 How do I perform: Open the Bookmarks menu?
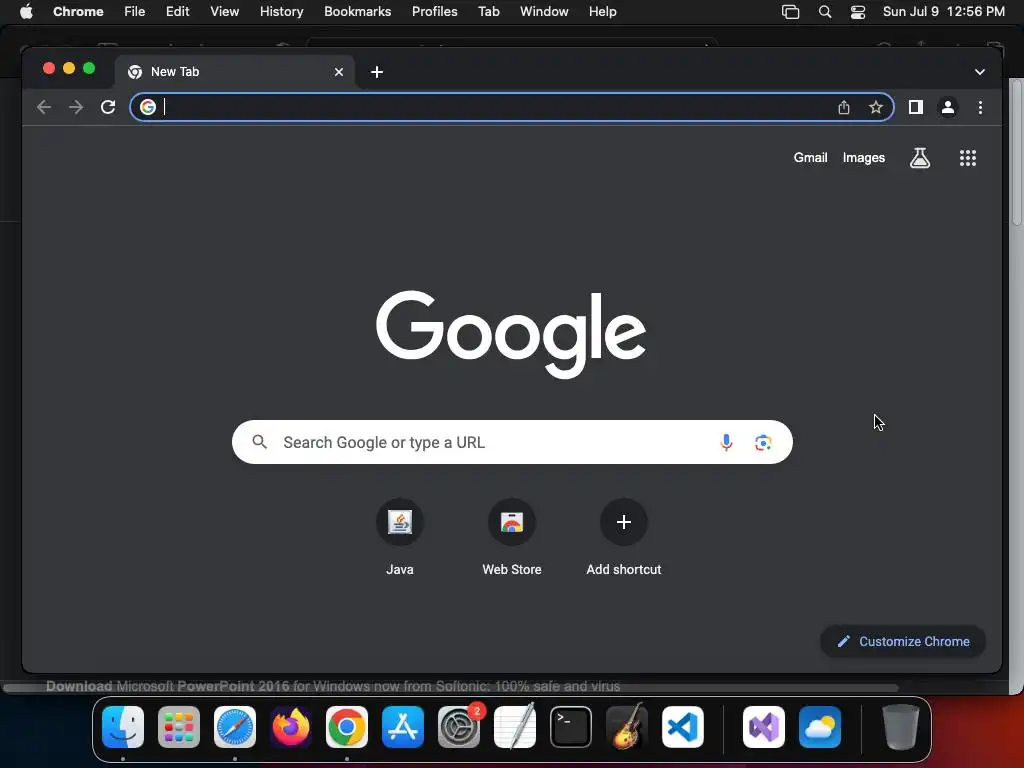[358, 12]
